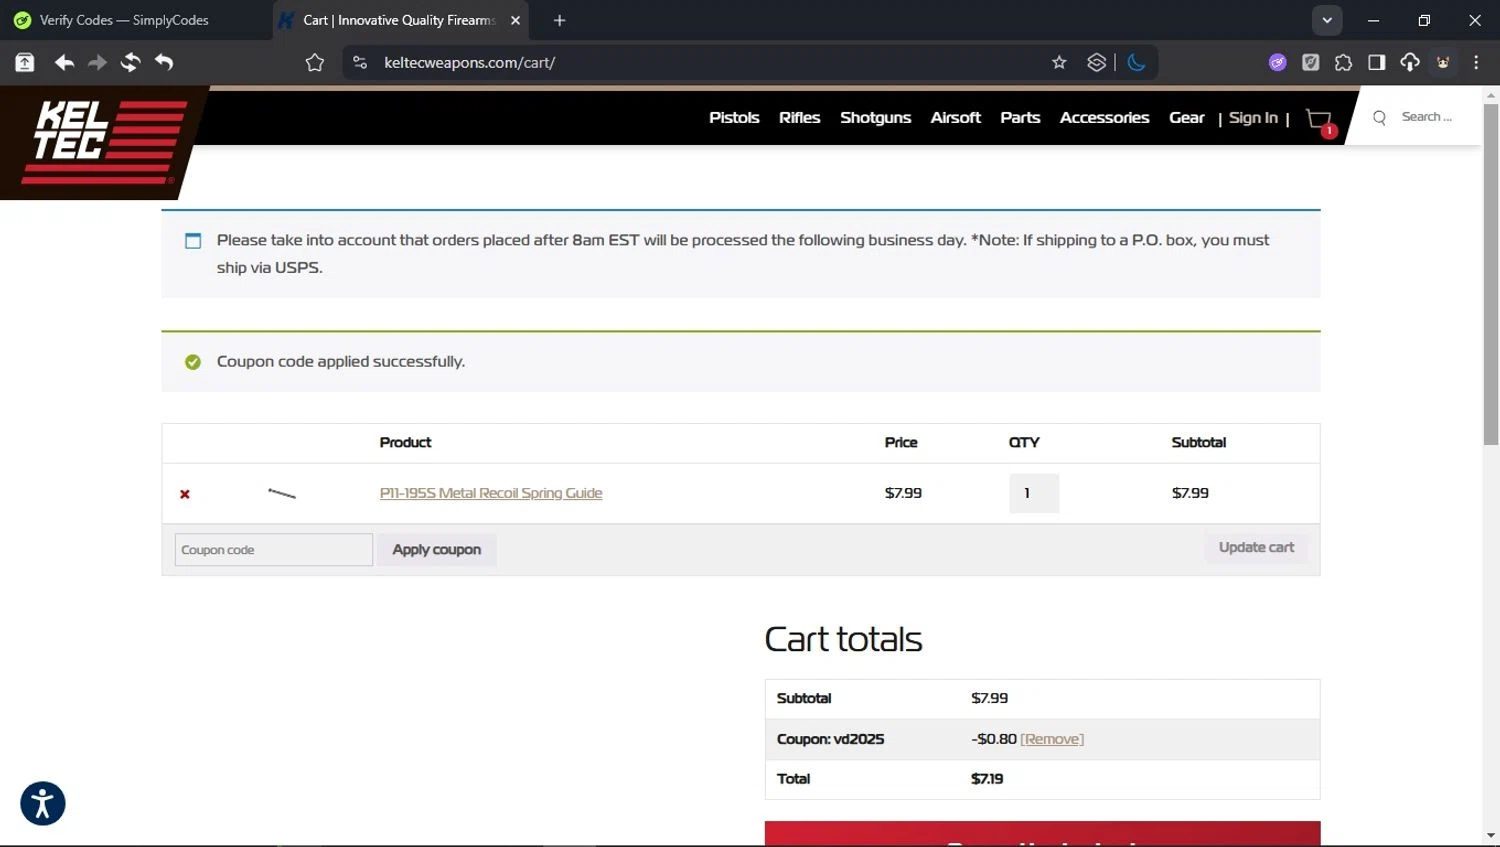Switch to the Verify Codes — SimplyCodes tab
Screen dimensions: 1500x847
tap(124, 20)
